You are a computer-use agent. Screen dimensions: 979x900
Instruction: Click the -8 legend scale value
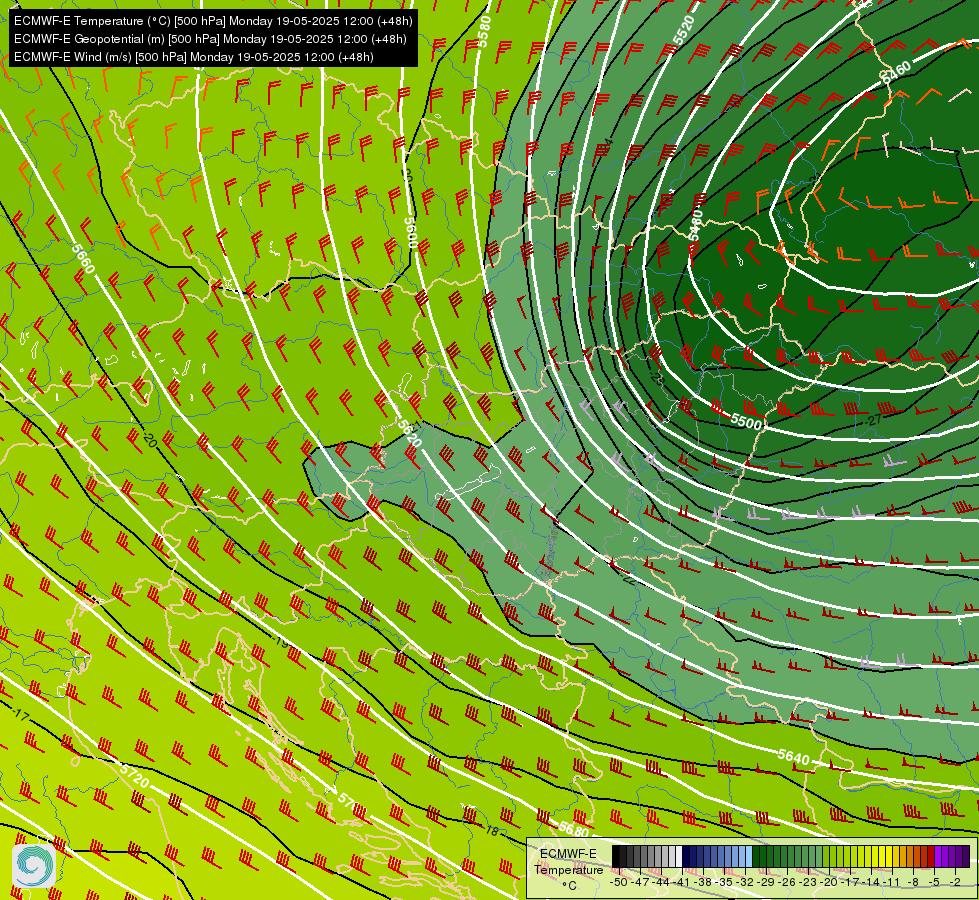tap(913, 882)
